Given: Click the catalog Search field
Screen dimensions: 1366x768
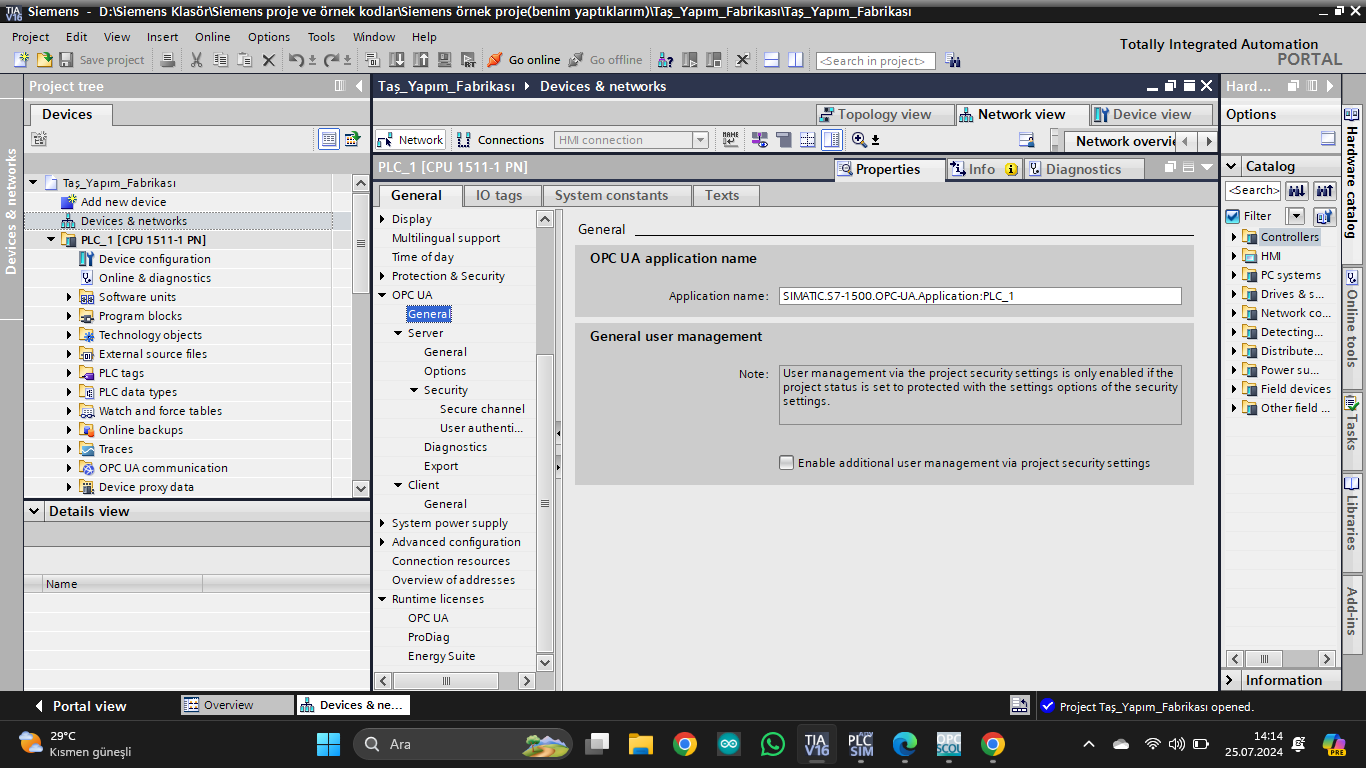Looking at the screenshot, I should tap(1253, 190).
